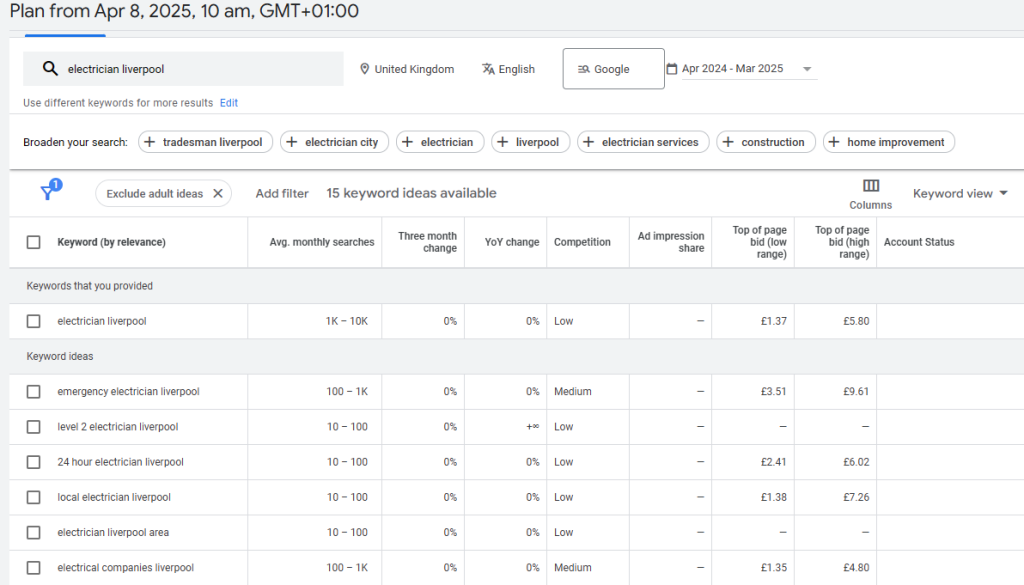Remove the Exclude adult ideas filter

point(218,193)
